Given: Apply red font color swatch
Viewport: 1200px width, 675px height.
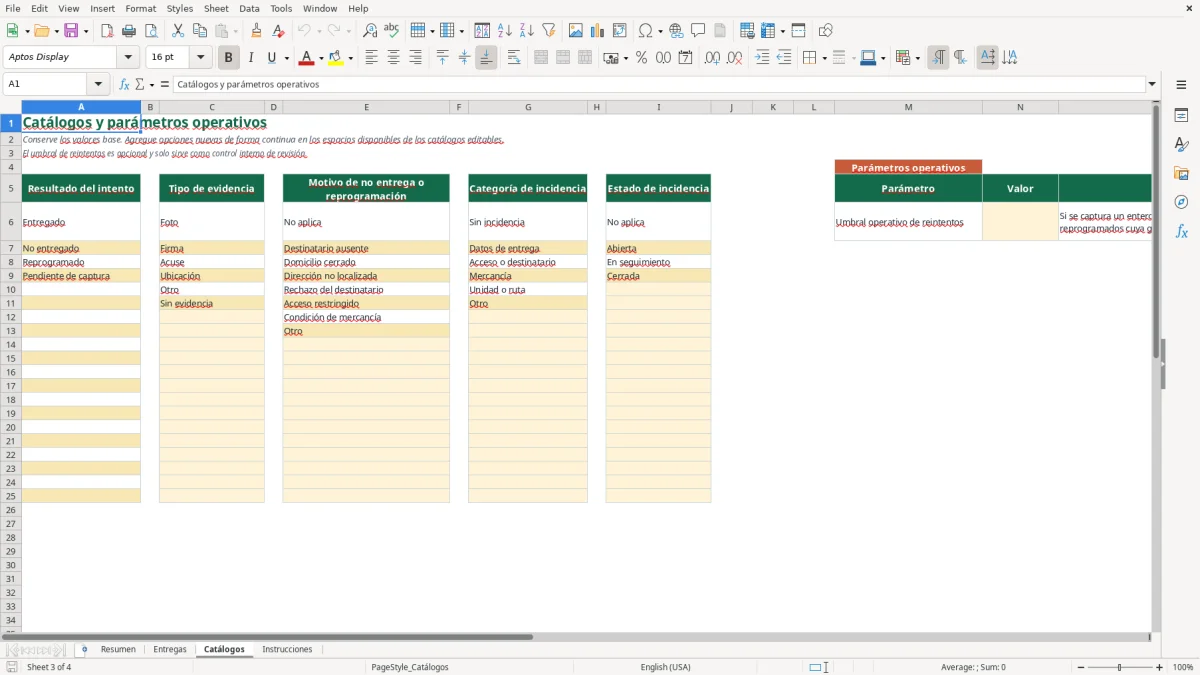Looking at the screenshot, I should (x=306, y=58).
